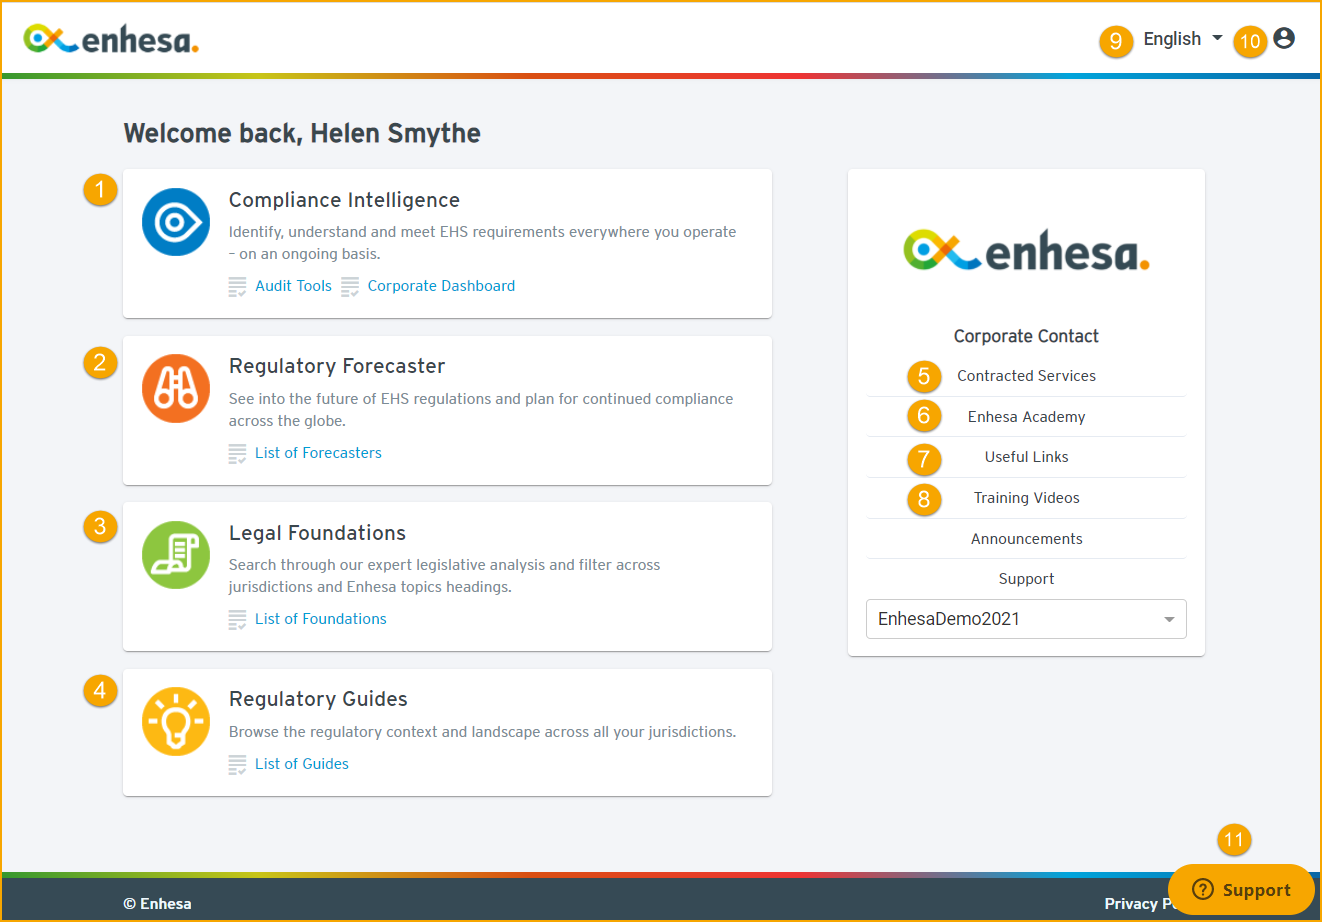Click the list icon beside Corporate Dashboard
The height and width of the screenshot is (922, 1322).
350,286
